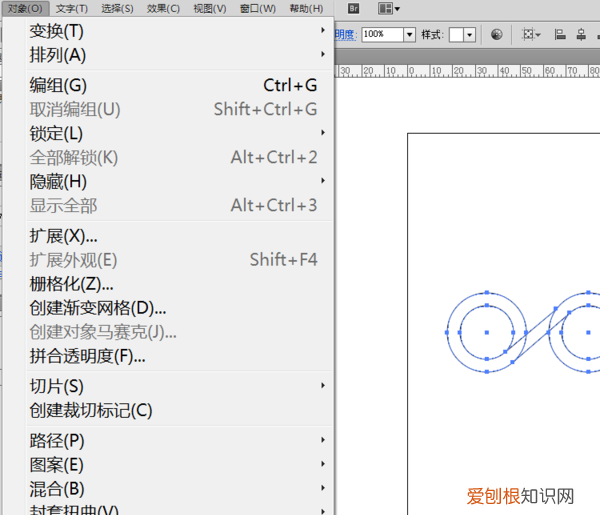
Task: Open the 效果(C) menu in menu bar
Action: click(x=163, y=9)
